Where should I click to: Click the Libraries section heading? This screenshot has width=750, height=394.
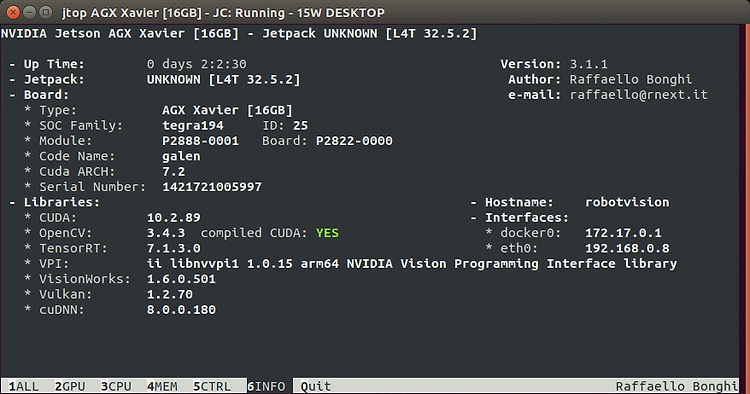tap(62, 202)
